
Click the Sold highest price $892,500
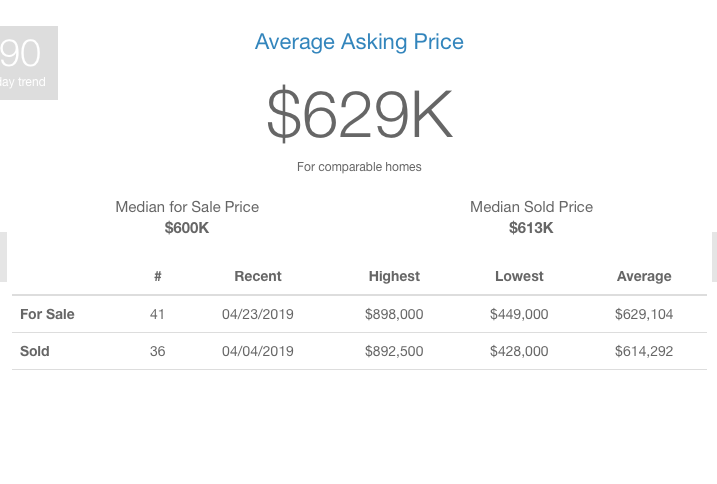coord(394,351)
